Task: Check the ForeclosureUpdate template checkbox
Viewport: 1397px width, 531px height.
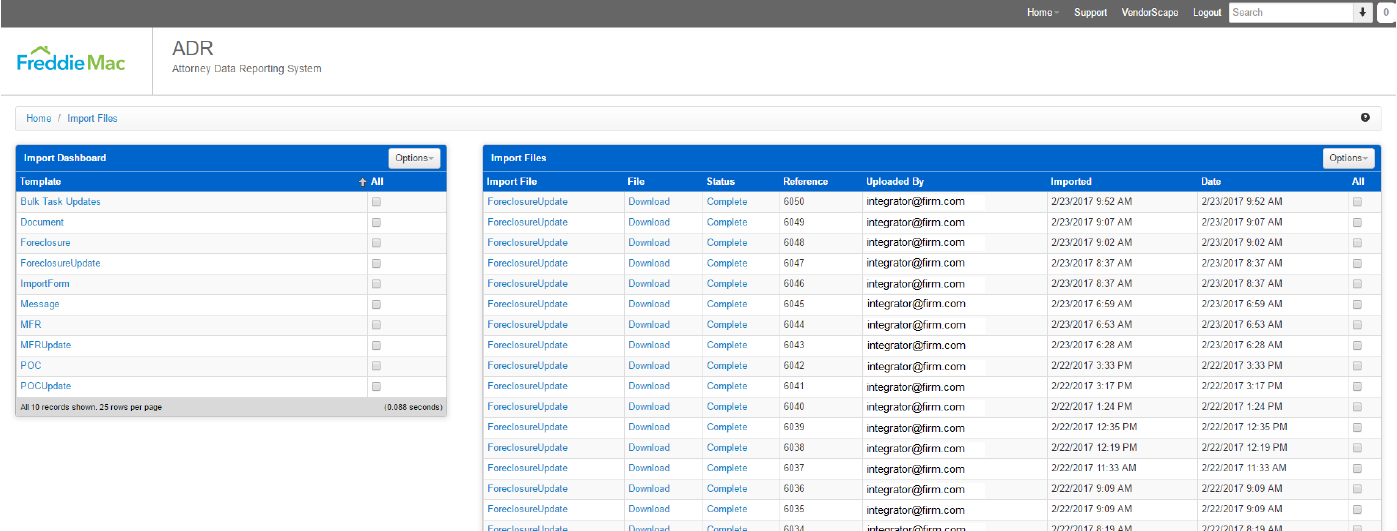Action: coord(376,263)
